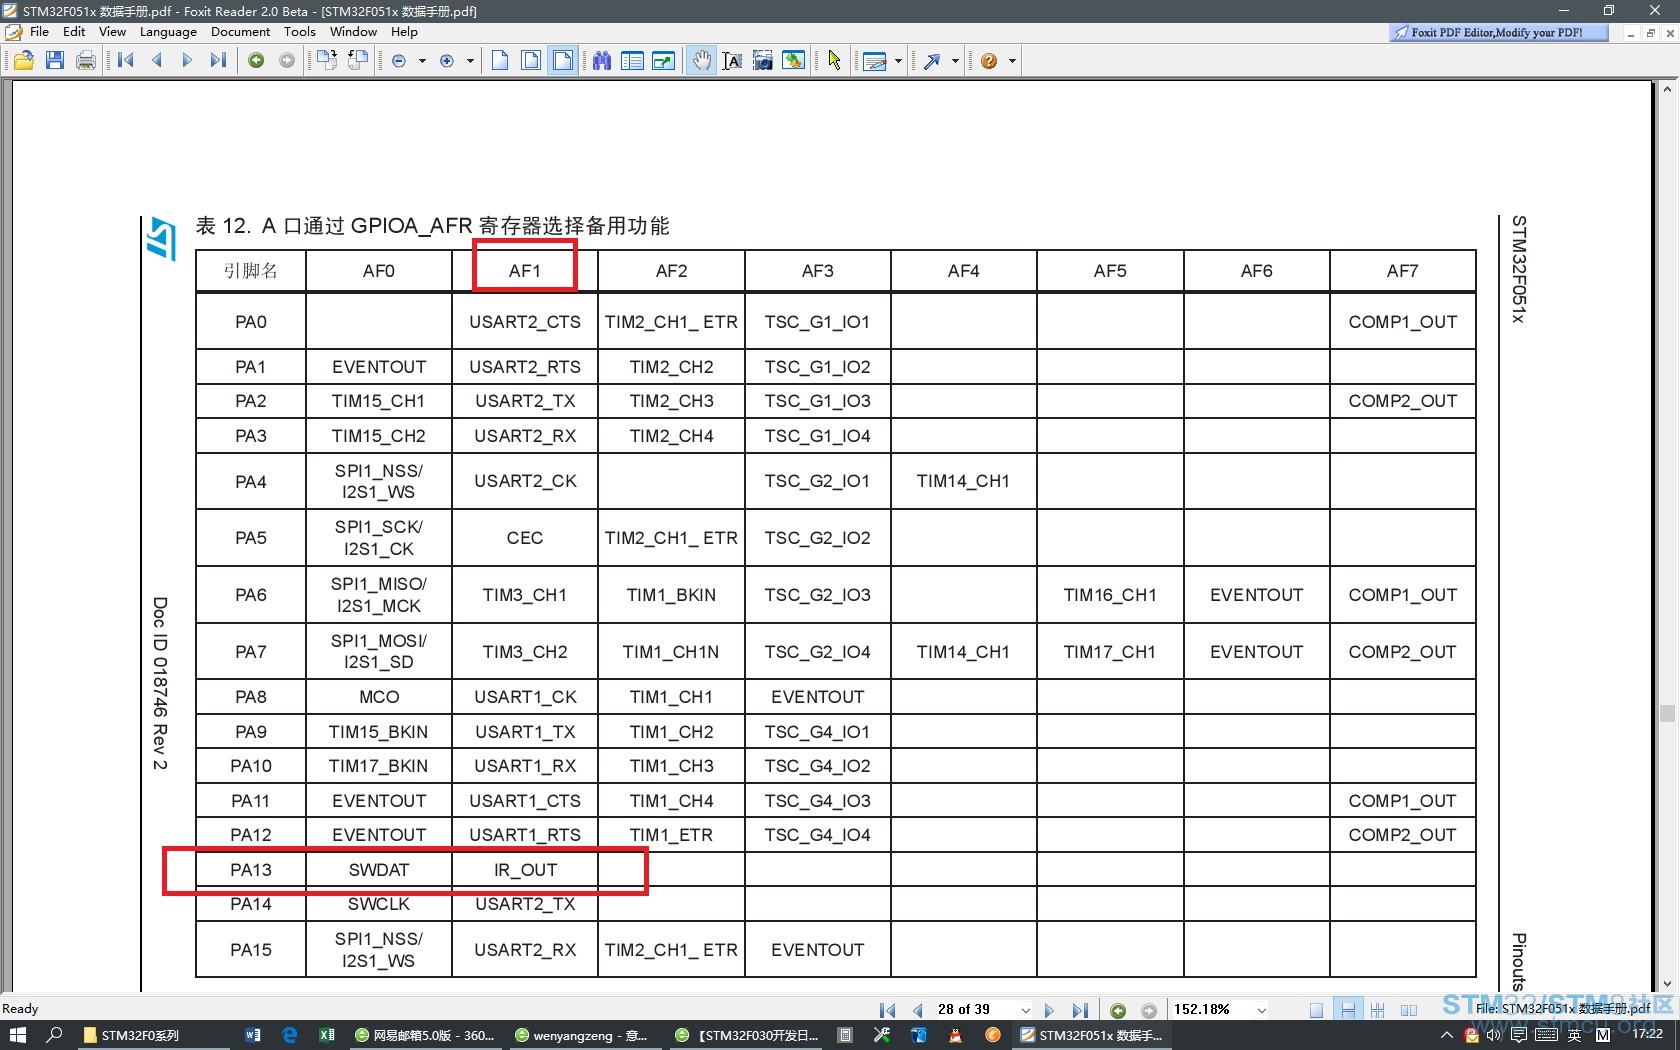Viewport: 1680px width, 1050px height.
Task: Go to next page from status bar
Action: 1049,1010
